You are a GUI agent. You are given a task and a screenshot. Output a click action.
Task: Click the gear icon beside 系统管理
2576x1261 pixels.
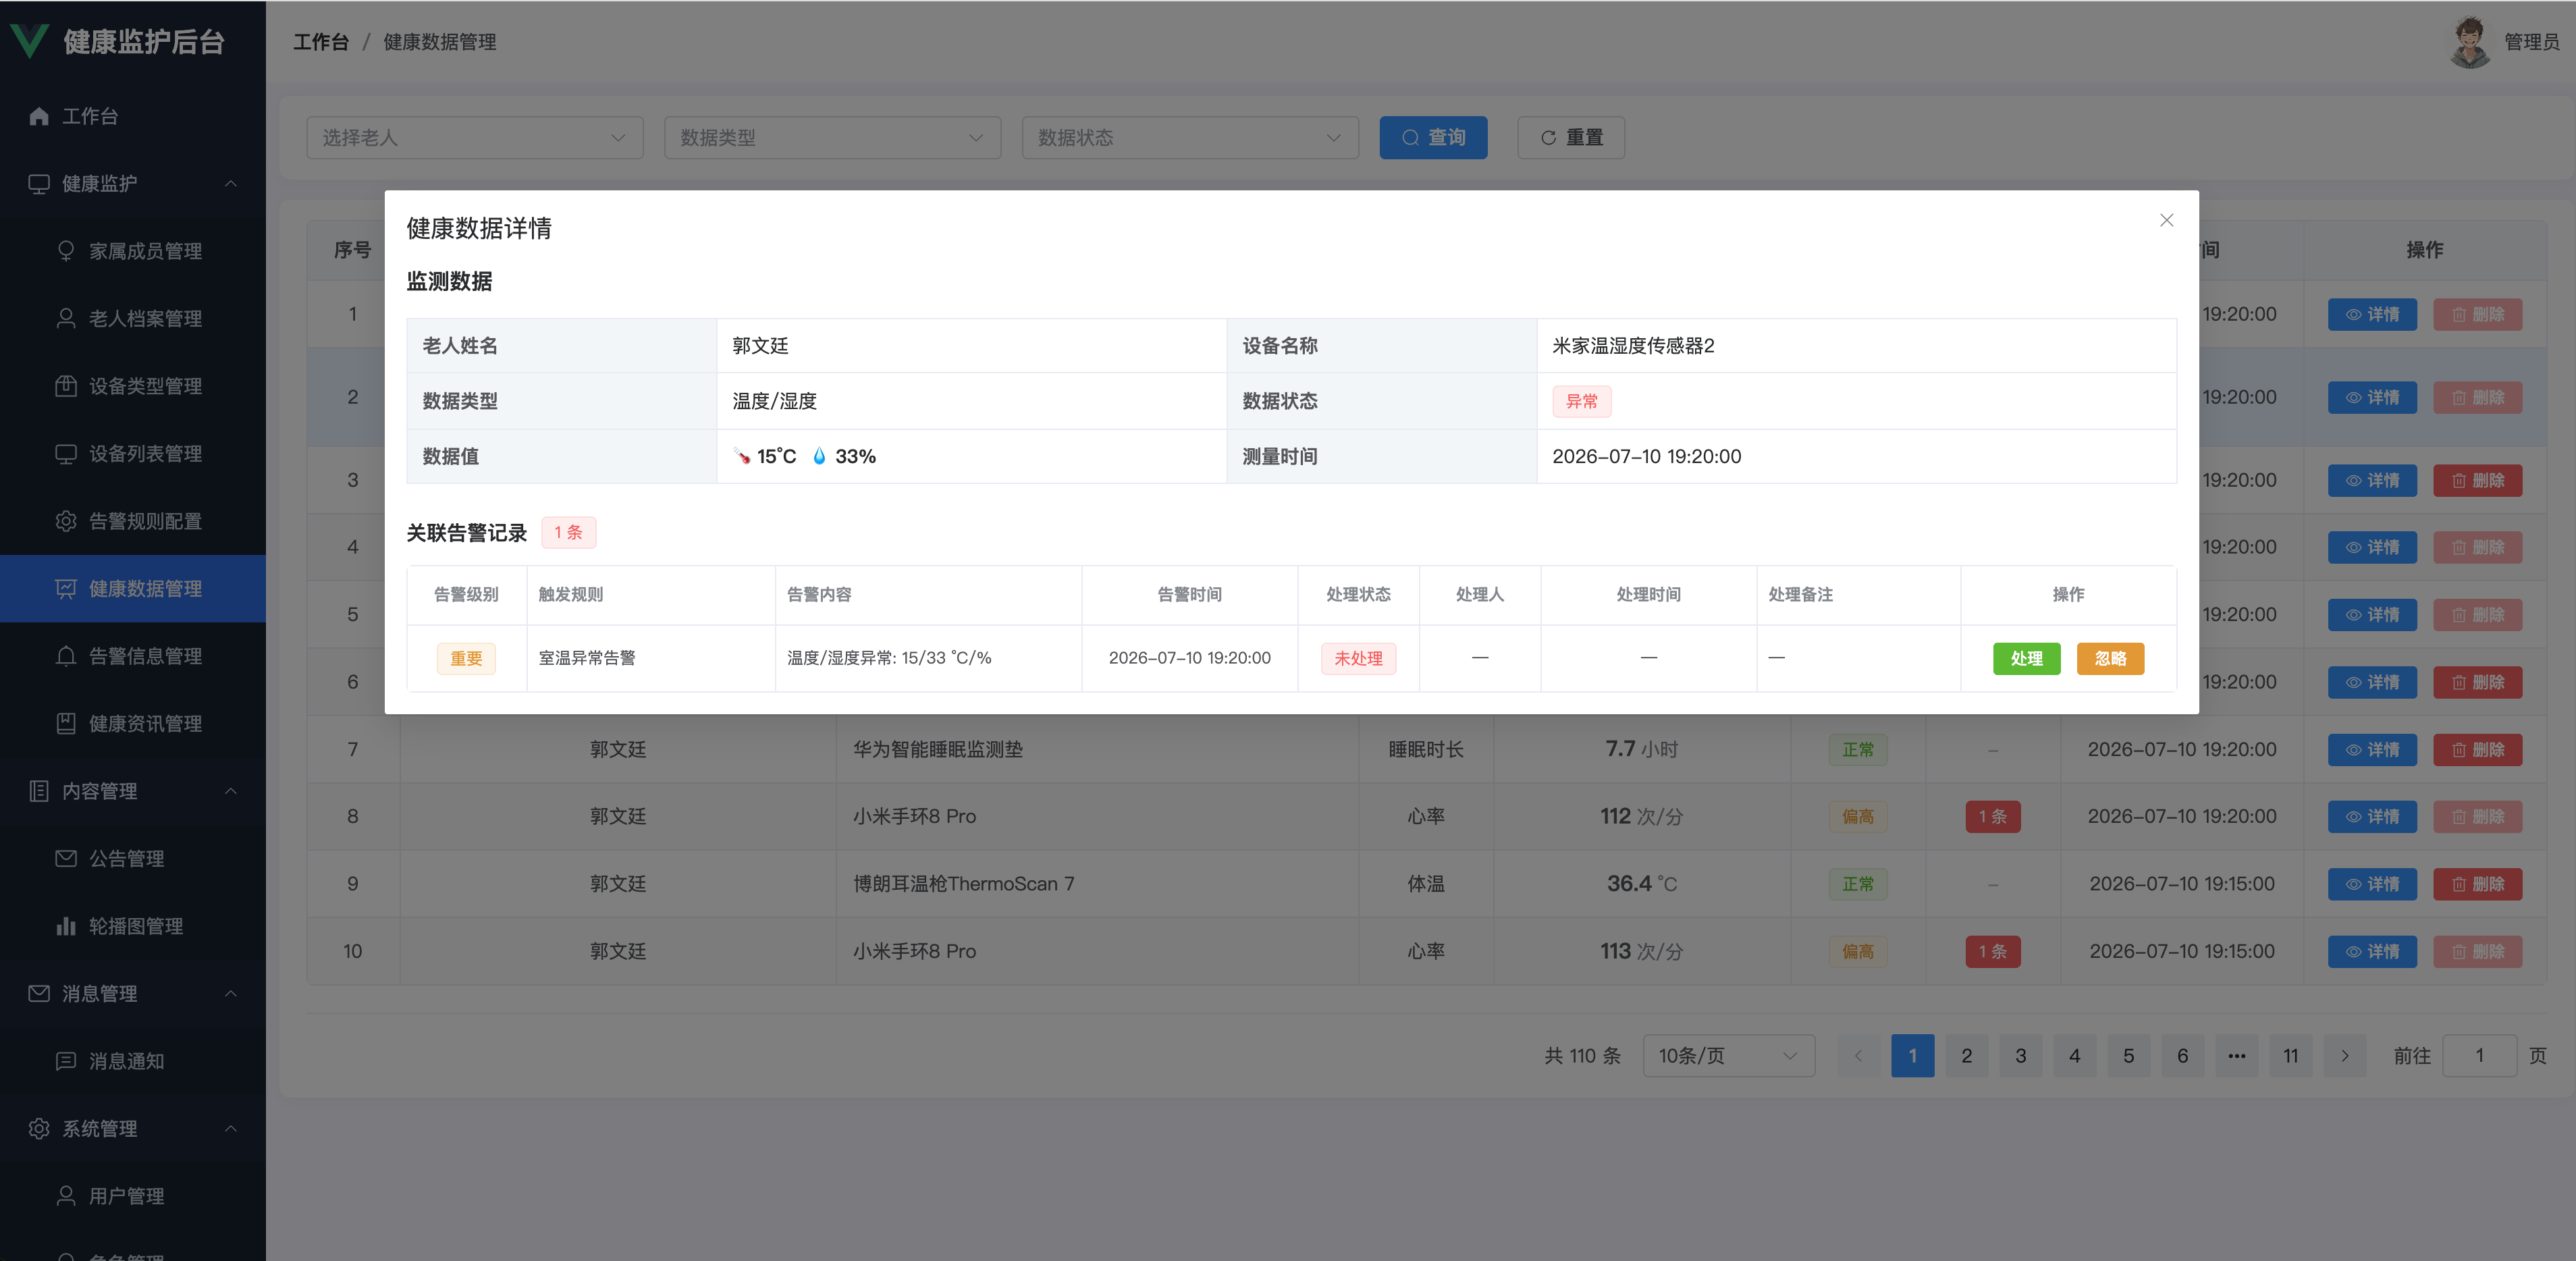(x=39, y=1129)
